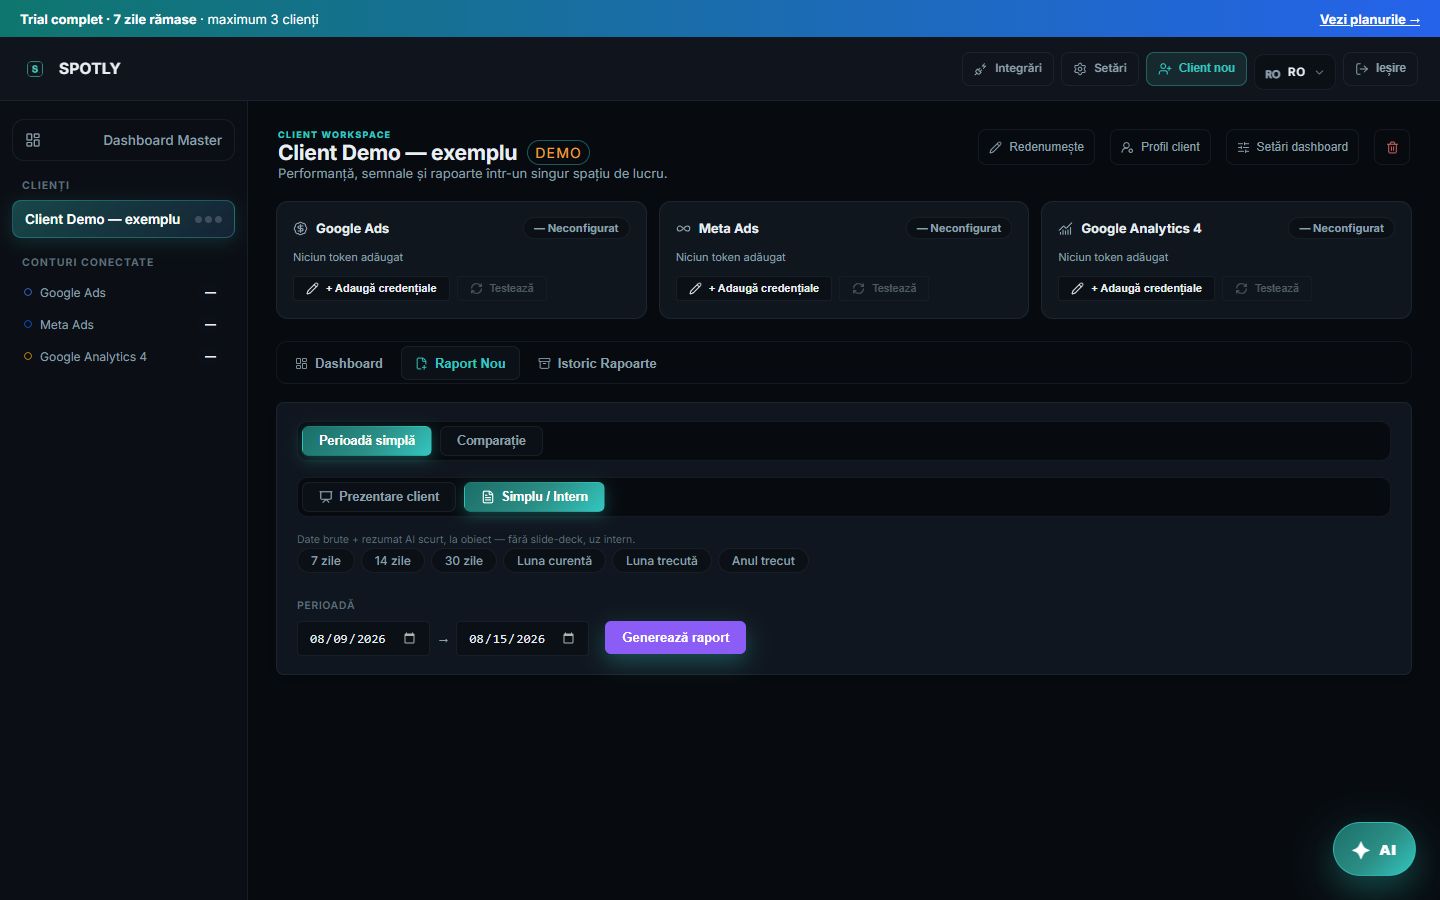Click the start date field 08/09/2026

(363, 639)
